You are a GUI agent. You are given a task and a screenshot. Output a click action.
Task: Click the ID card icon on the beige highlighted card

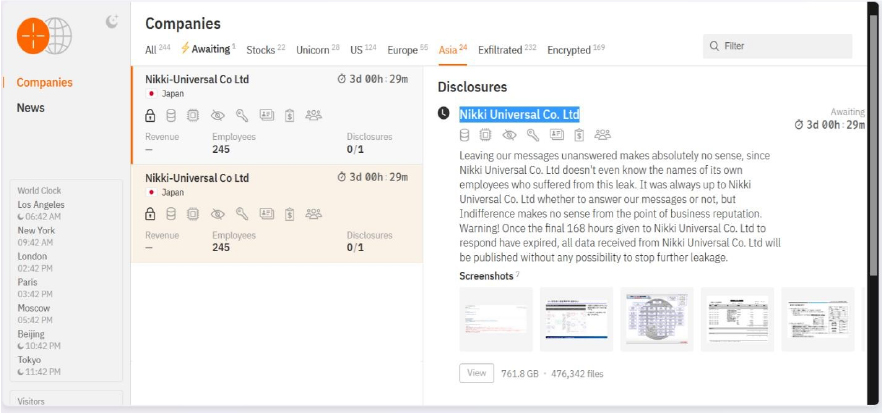click(x=266, y=213)
